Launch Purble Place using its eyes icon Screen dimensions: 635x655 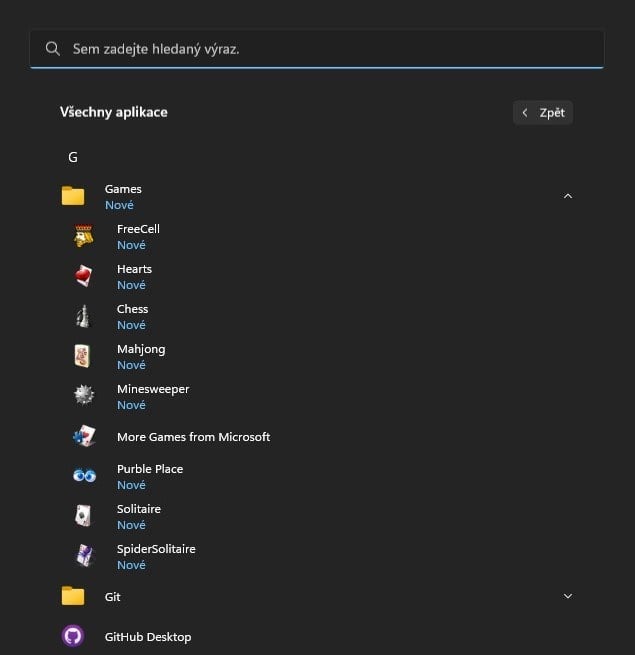[x=84, y=476]
